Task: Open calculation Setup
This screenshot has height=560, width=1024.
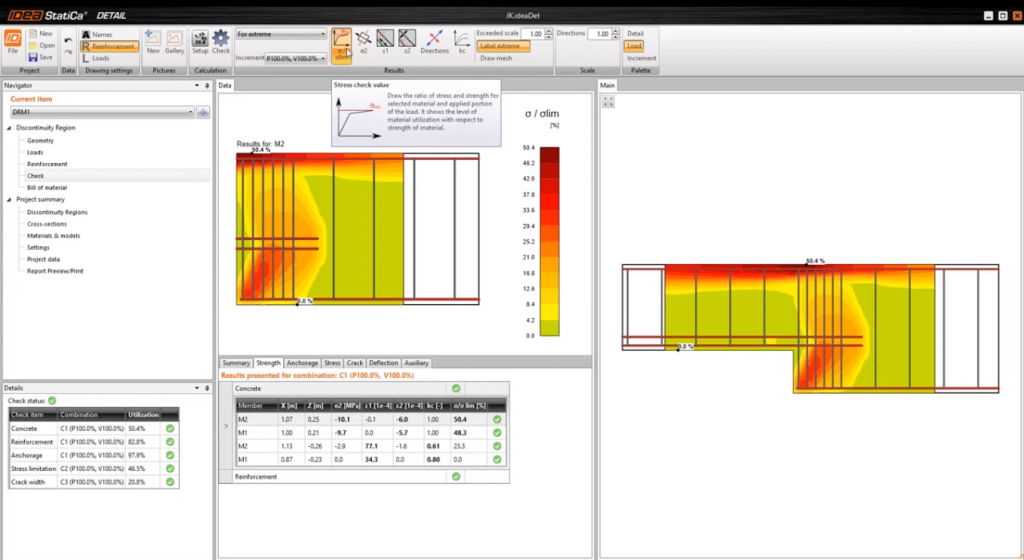Action: [x=200, y=42]
